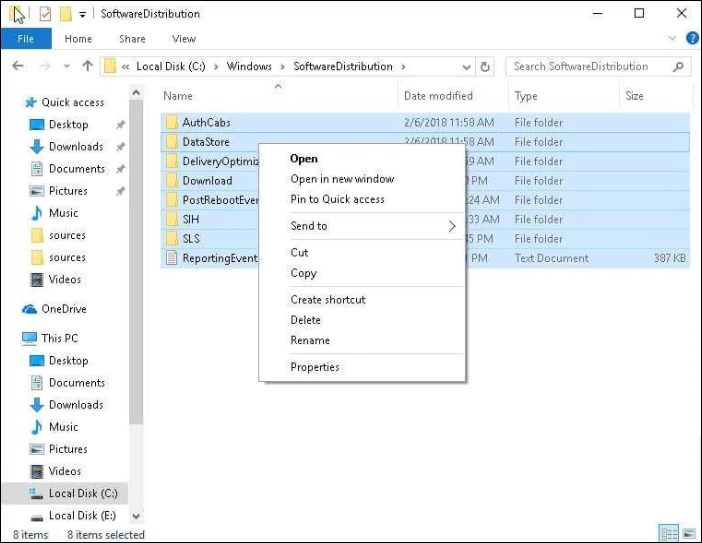Click the Back navigation arrow

tap(17, 67)
